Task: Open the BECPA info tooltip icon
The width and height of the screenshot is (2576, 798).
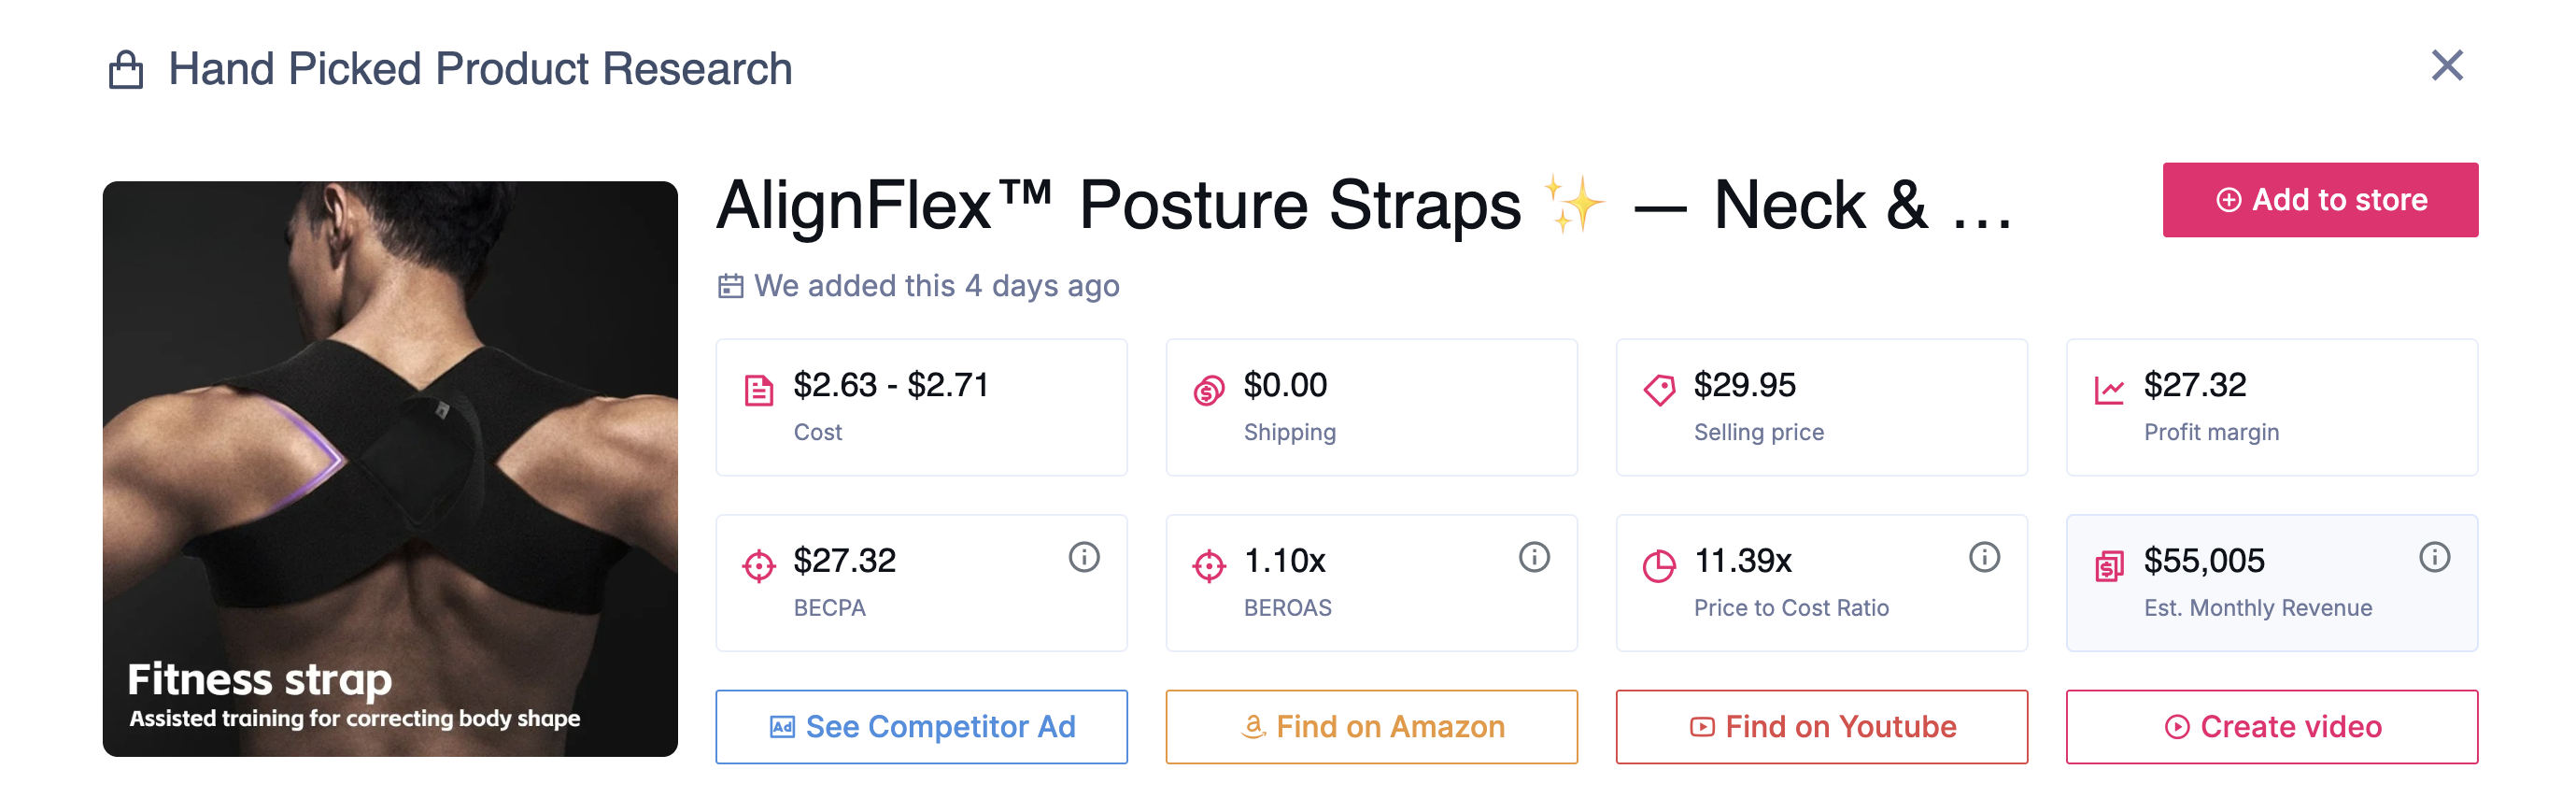Action: pyautogui.click(x=1086, y=558)
